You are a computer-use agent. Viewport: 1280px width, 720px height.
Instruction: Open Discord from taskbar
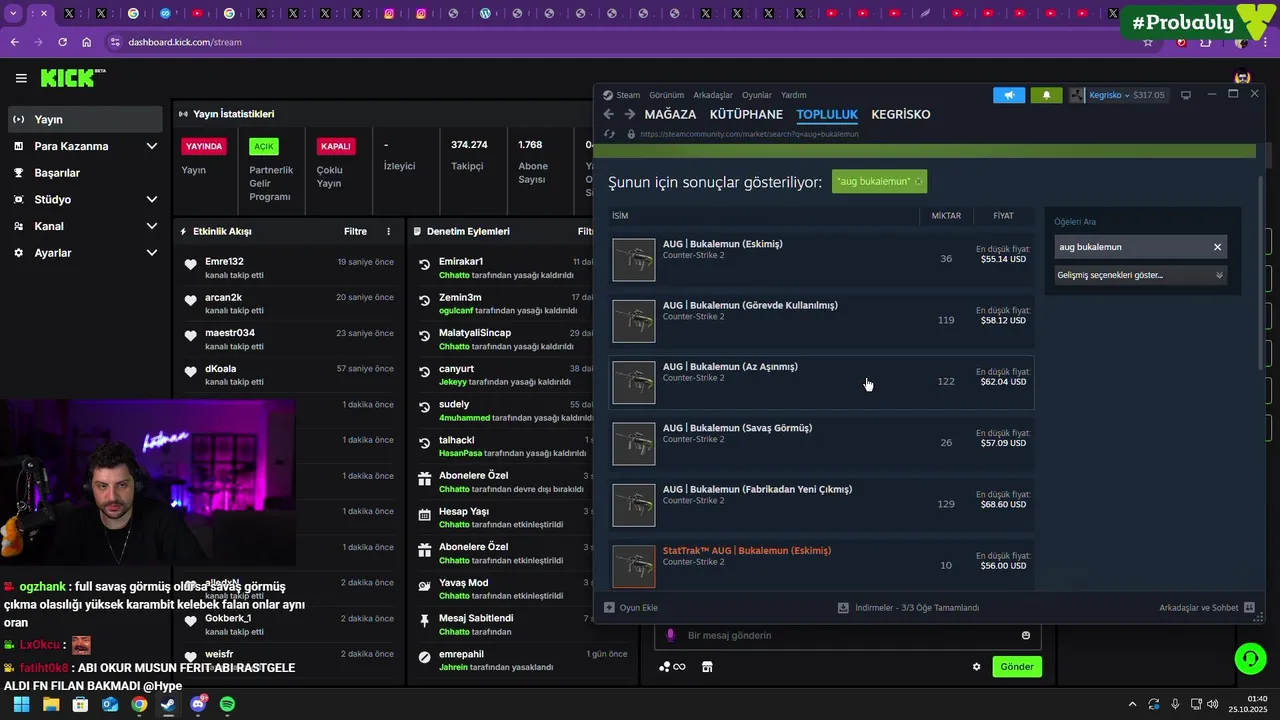point(198,704)
